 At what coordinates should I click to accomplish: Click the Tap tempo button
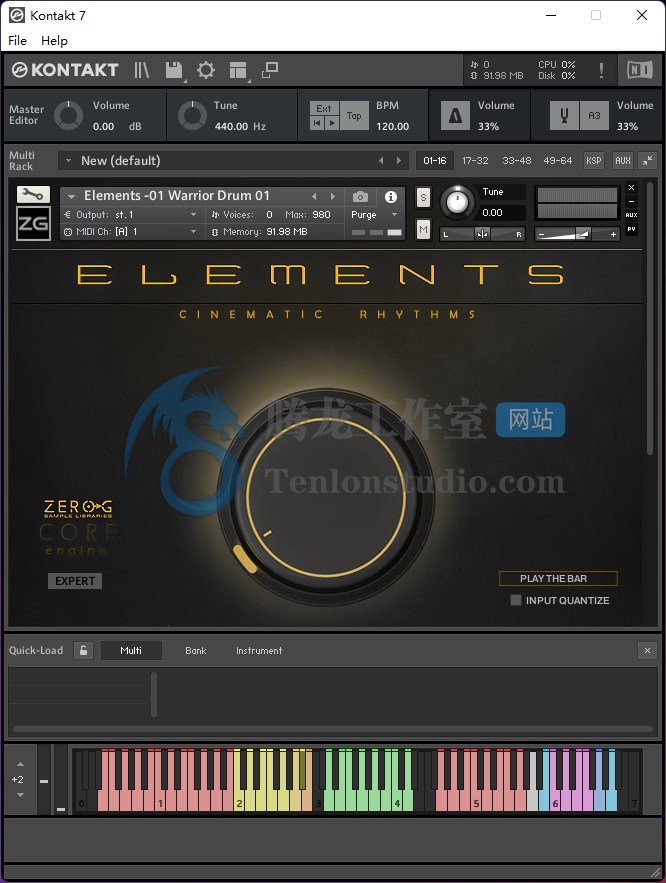click(x=354, y=115)
